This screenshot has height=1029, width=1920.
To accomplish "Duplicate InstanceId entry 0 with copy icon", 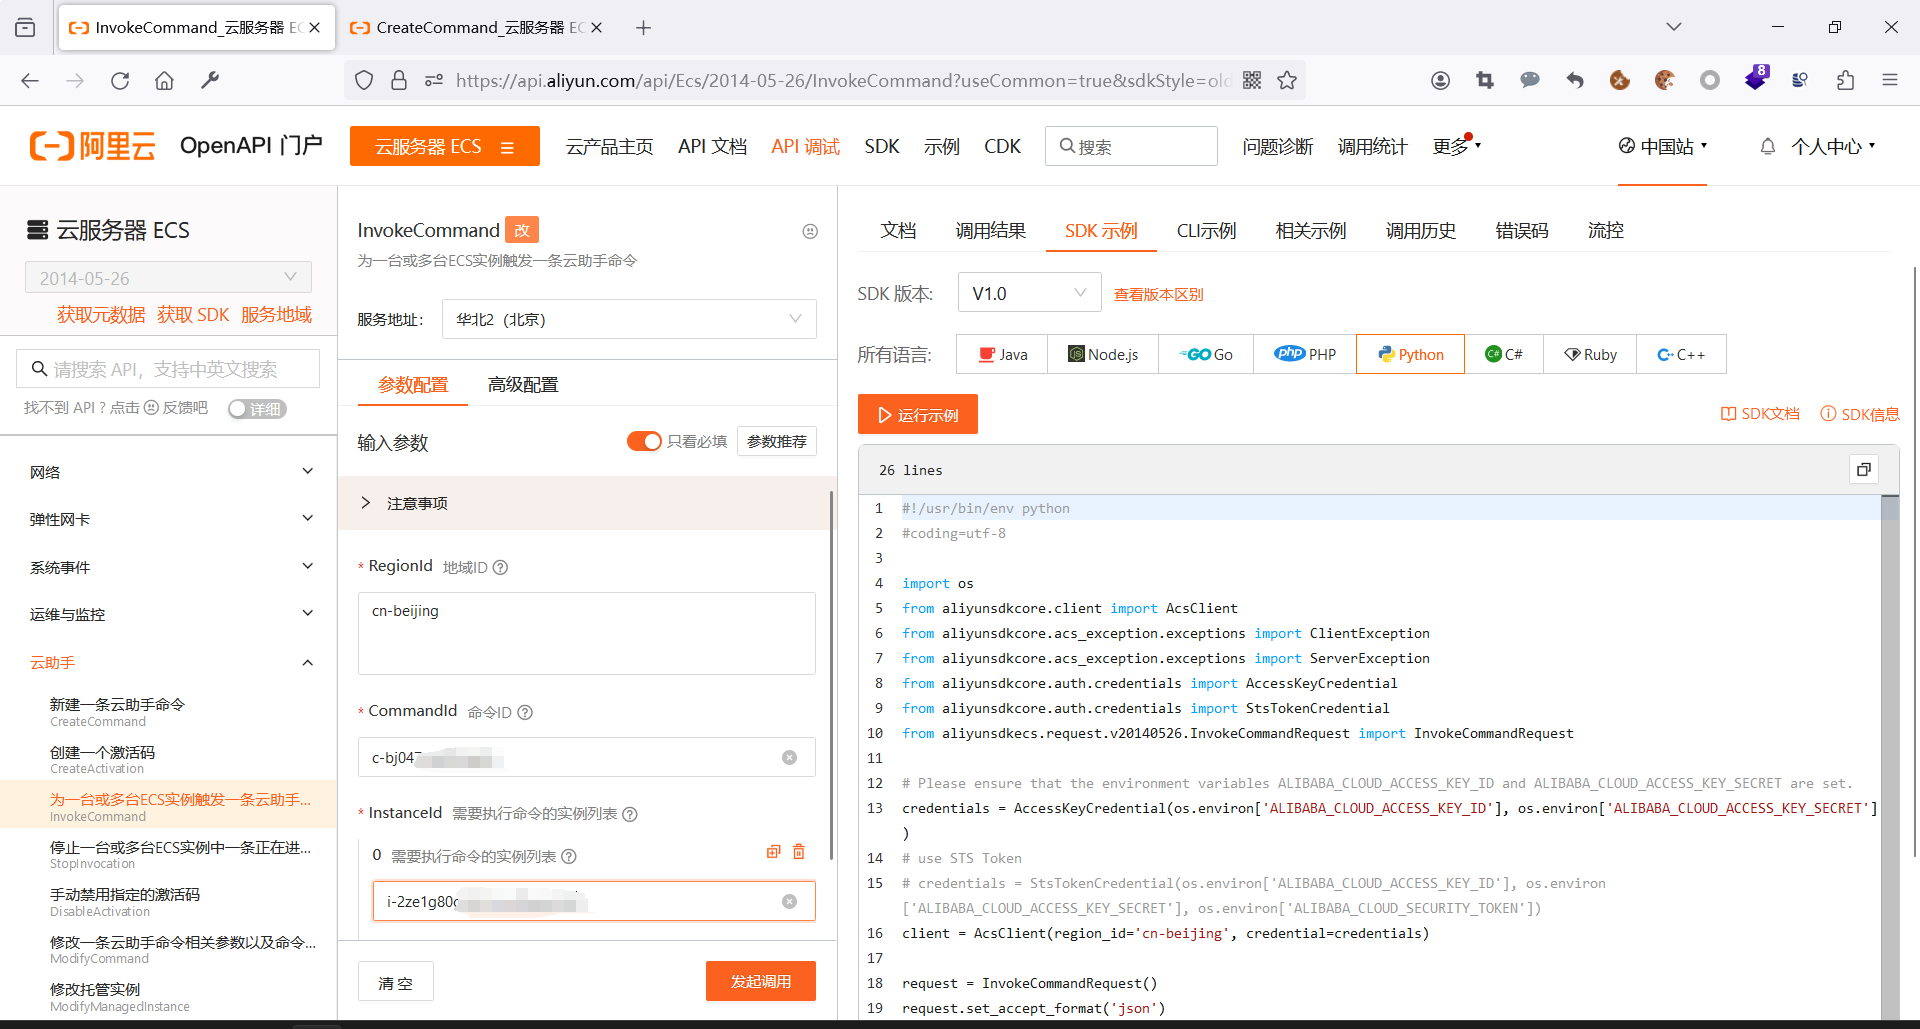I will [x=773, y=852].
